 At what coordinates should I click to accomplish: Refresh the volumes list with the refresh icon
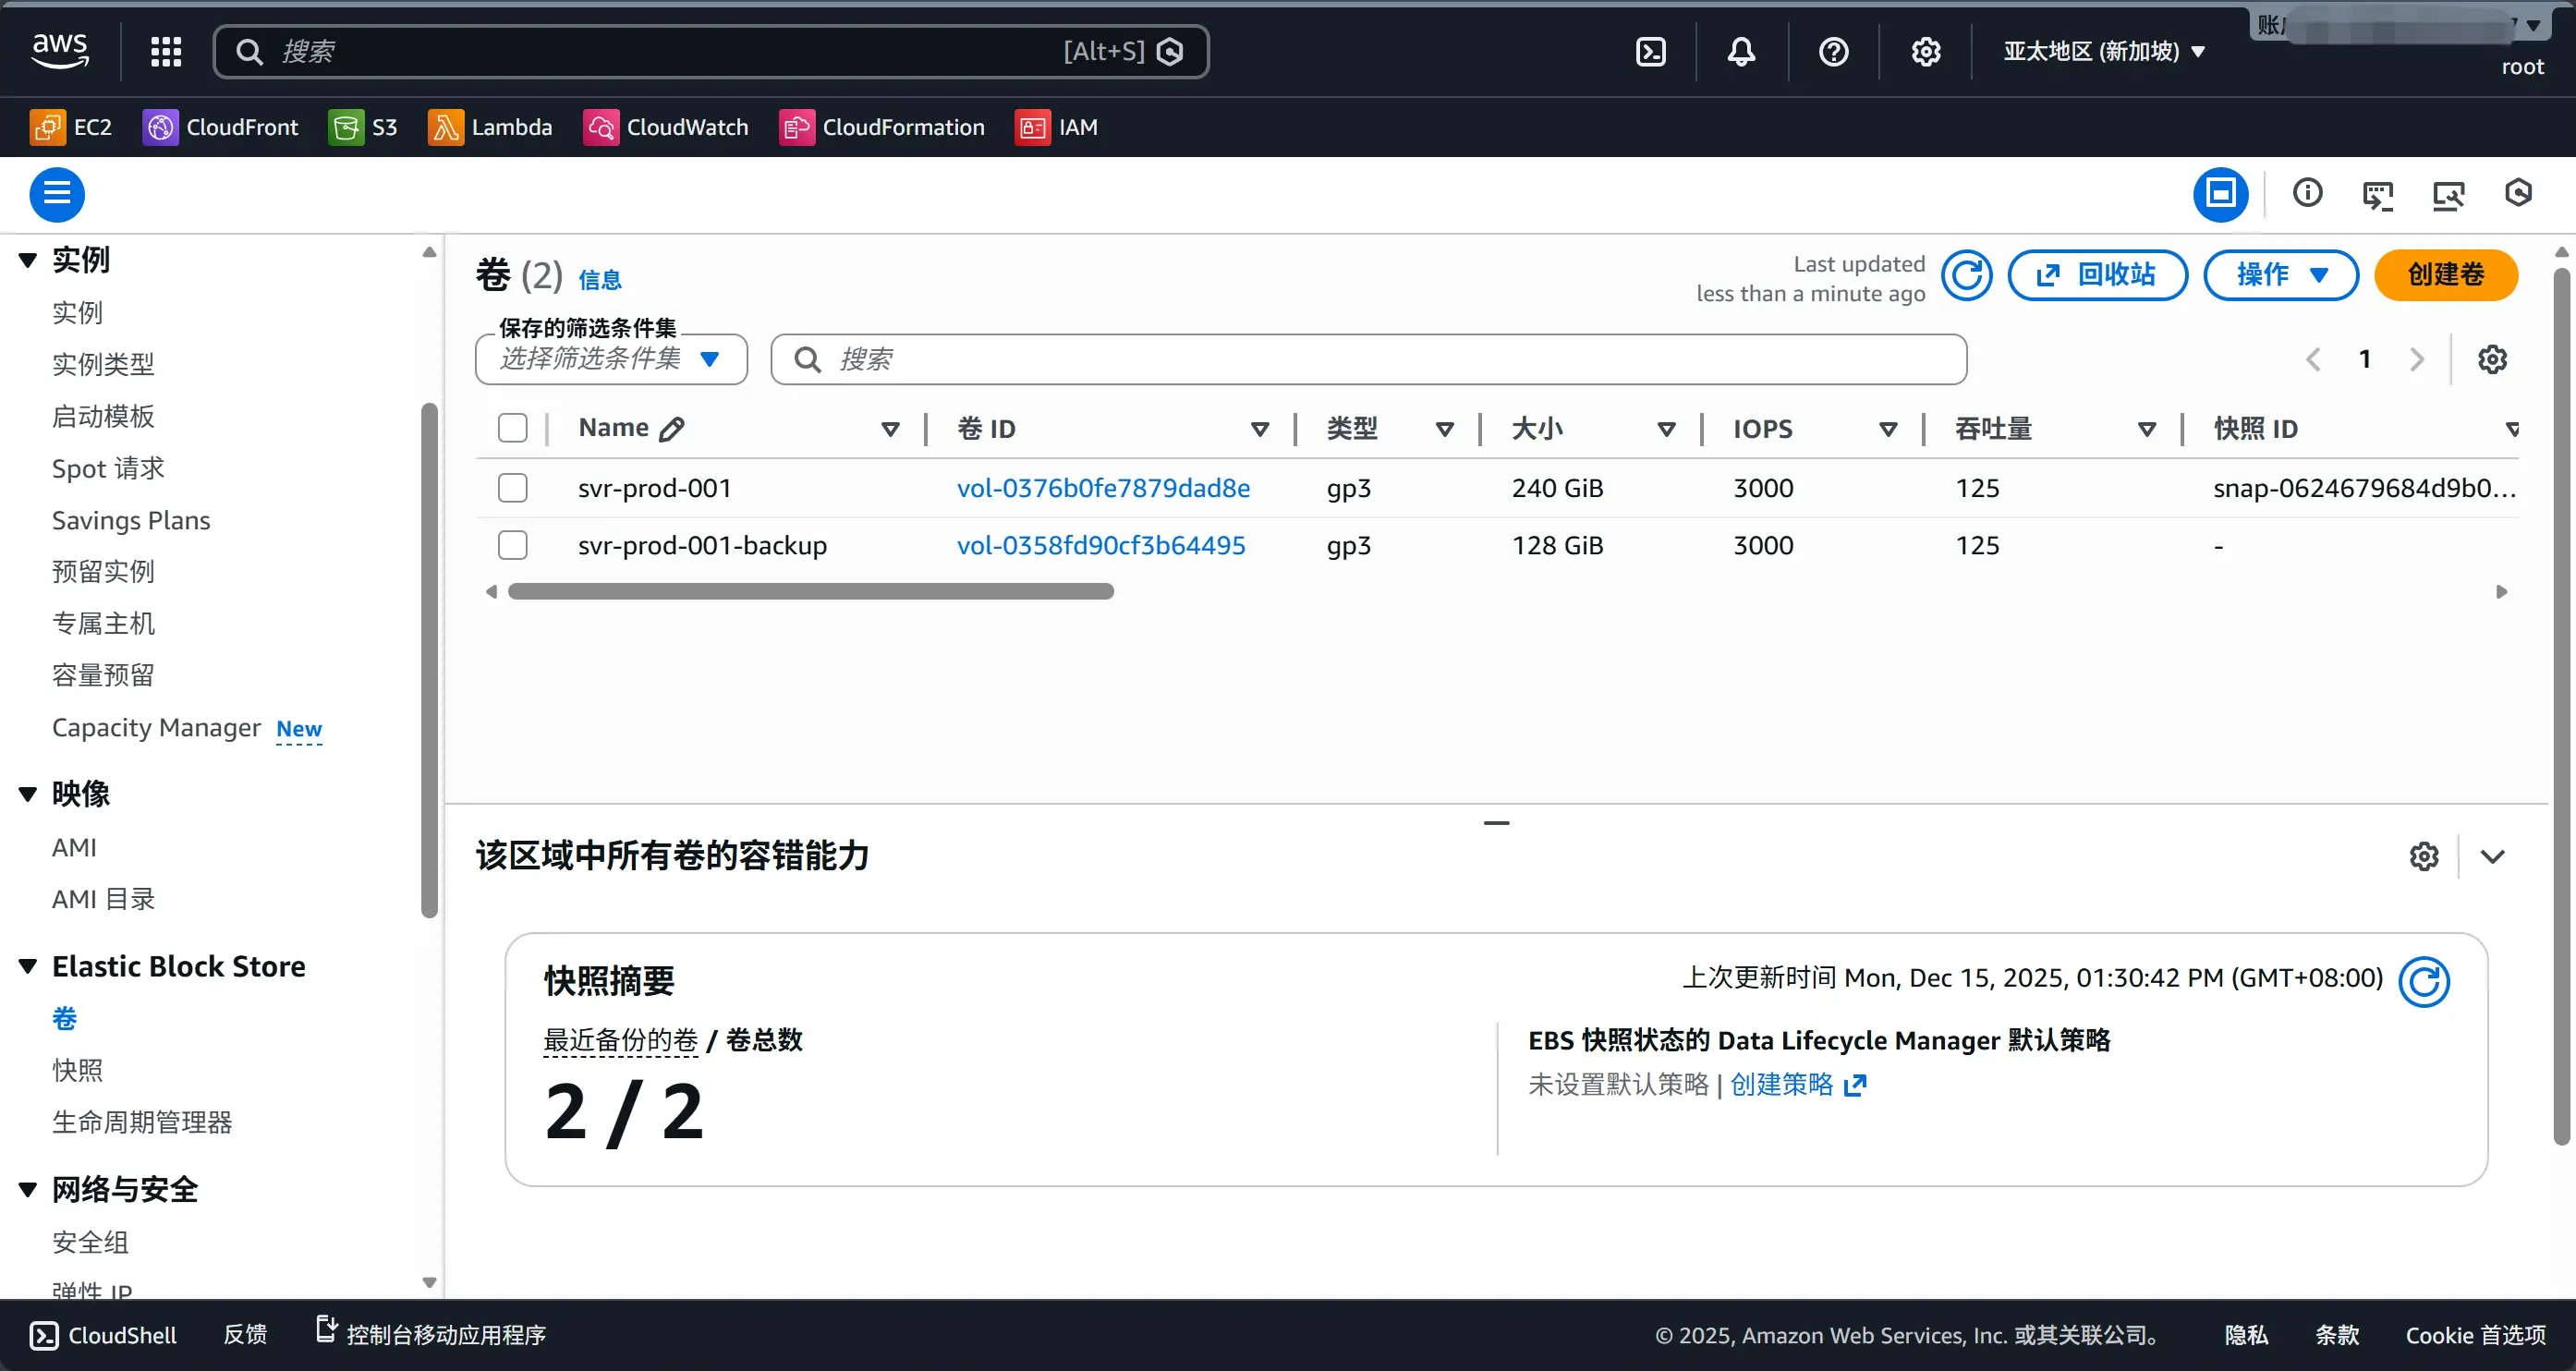click(x=1968, y=275)
